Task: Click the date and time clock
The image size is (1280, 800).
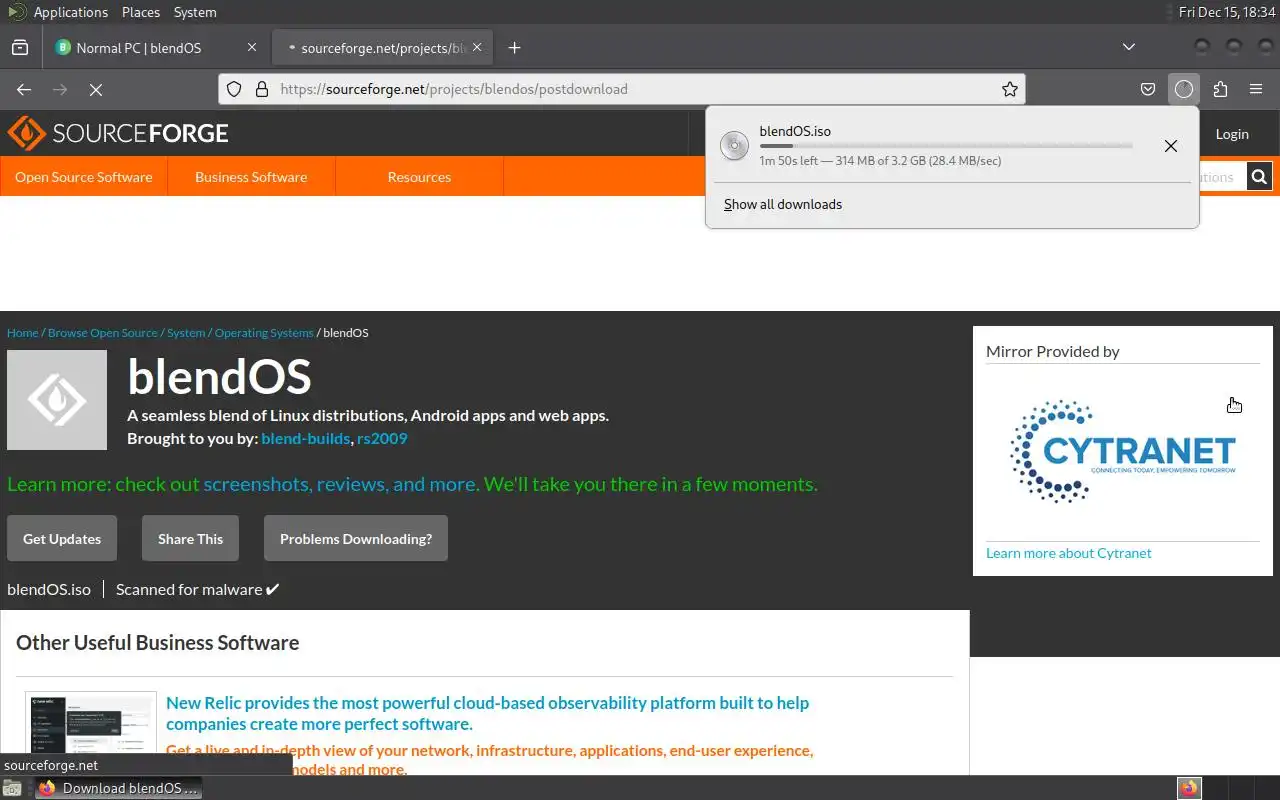Action: (x=1227, y=12)
